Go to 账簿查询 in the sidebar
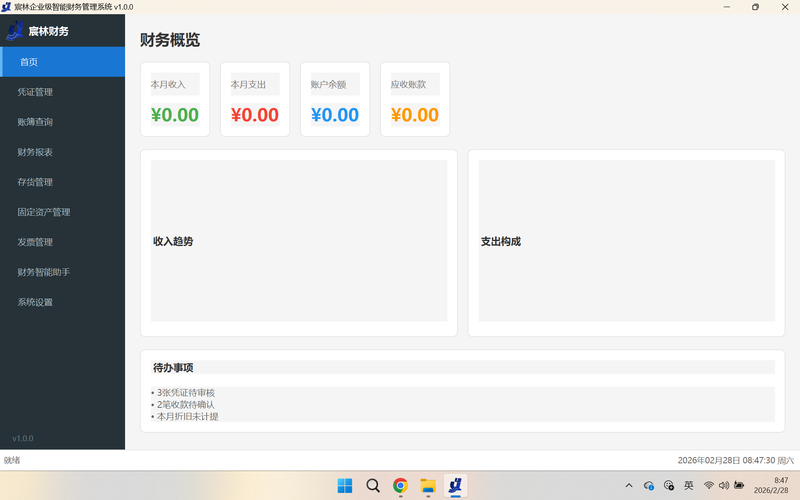Viewport: 800px width, 500px height. tap(35, 122)
